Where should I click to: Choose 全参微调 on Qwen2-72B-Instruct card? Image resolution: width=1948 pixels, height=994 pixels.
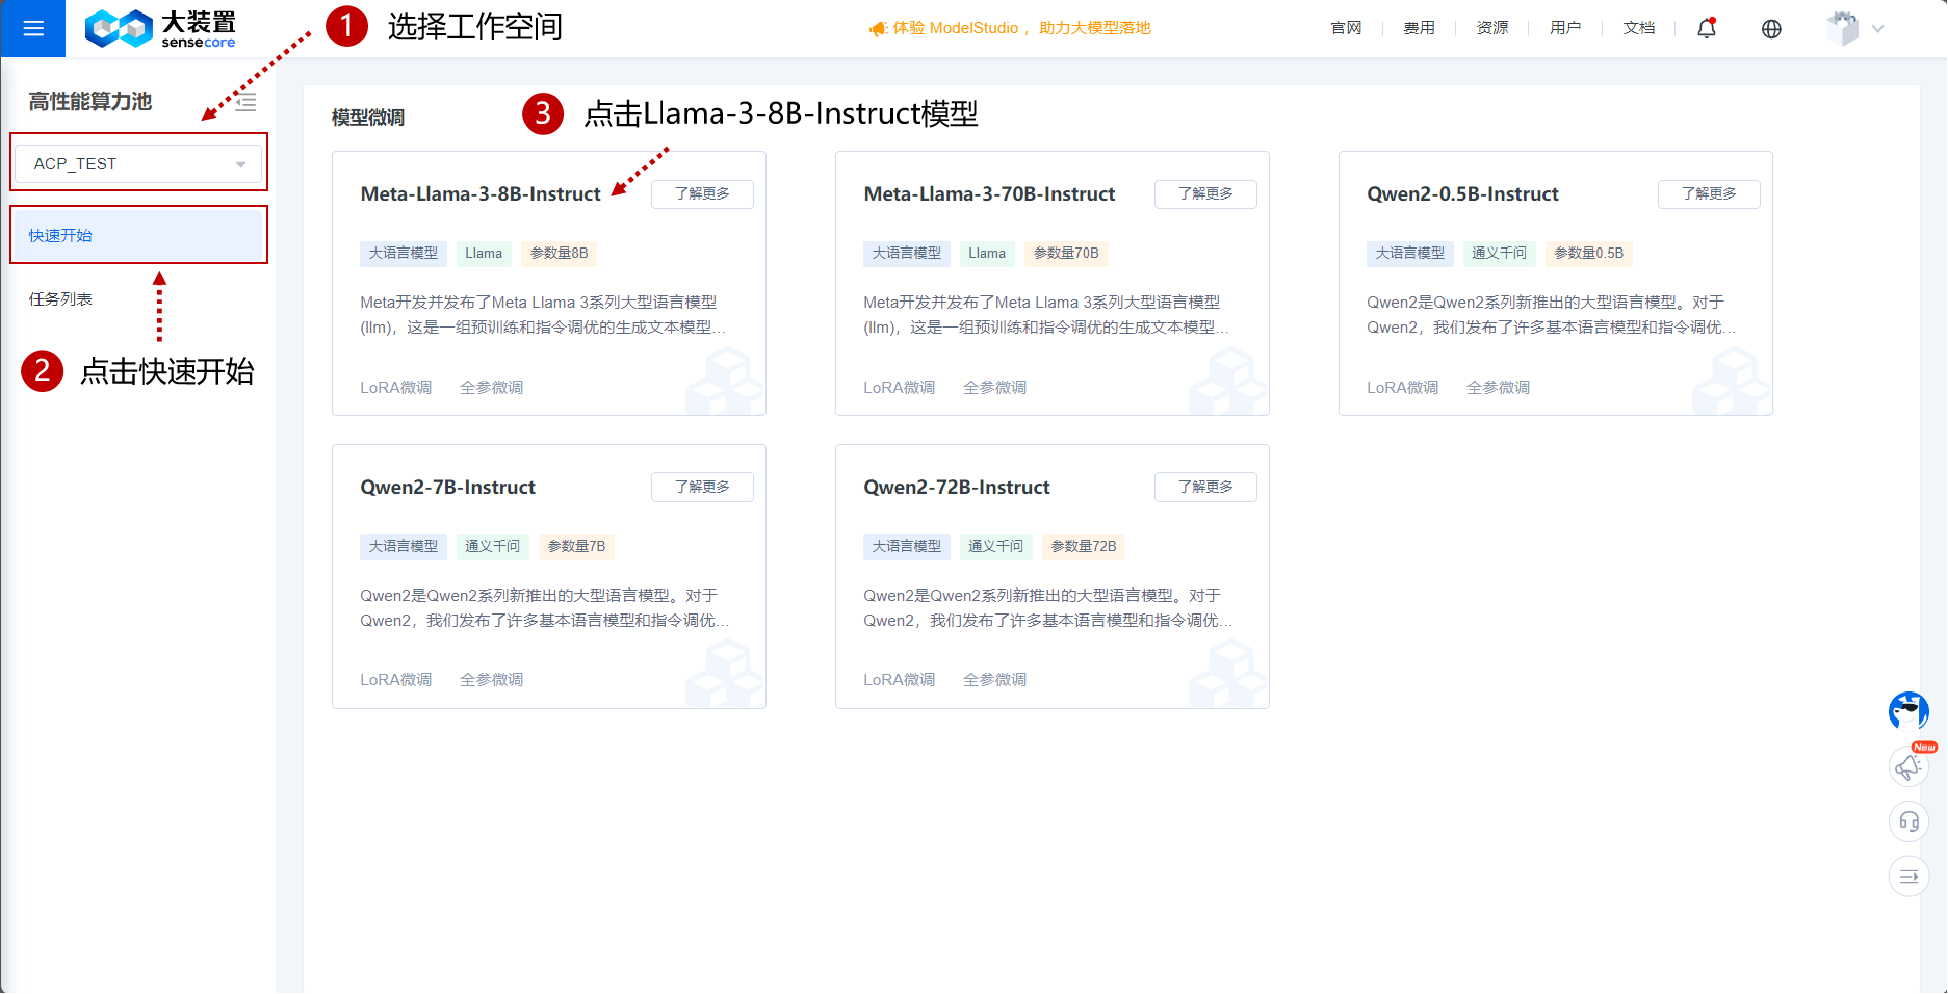(994, 680)
